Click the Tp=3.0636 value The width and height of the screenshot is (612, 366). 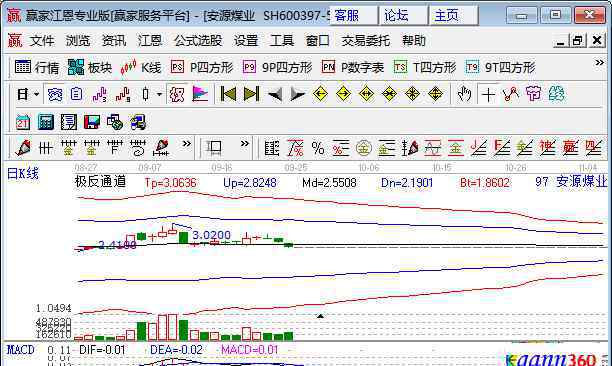pos(171,183)
